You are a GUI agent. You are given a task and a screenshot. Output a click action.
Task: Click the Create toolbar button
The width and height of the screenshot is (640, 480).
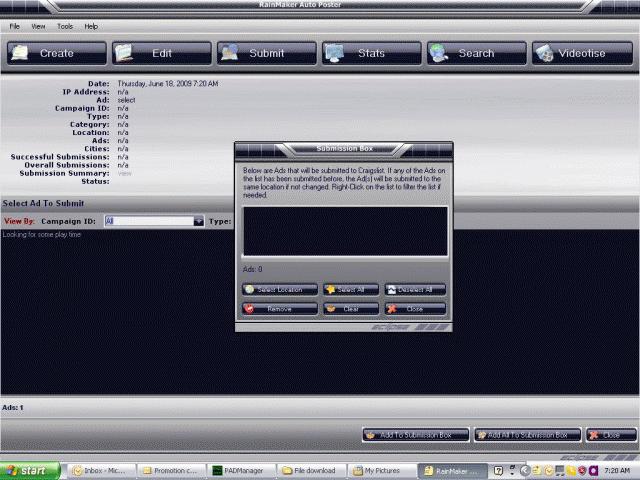pos(57,53)
